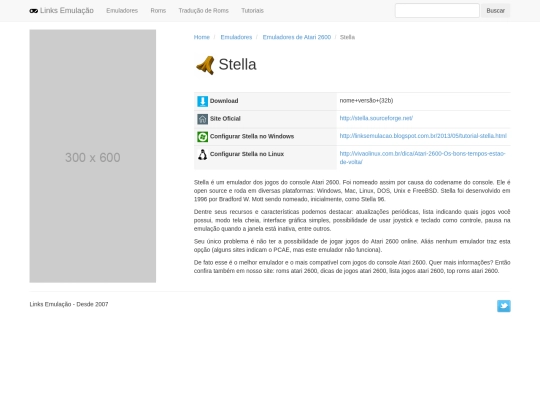
Task: Click 'Configurar Stella no Linux' label
Action: pos(247,154)
